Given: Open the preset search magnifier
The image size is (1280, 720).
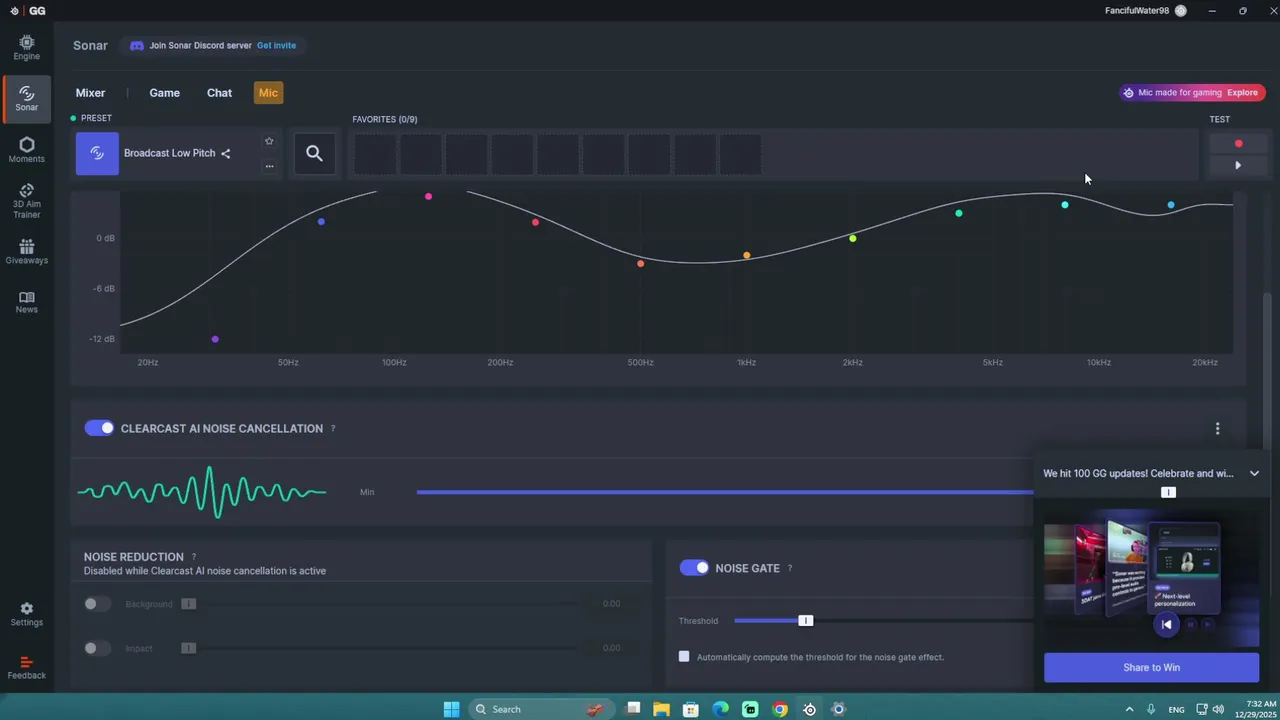Looking at the screenshot, I should pos(314,153).
